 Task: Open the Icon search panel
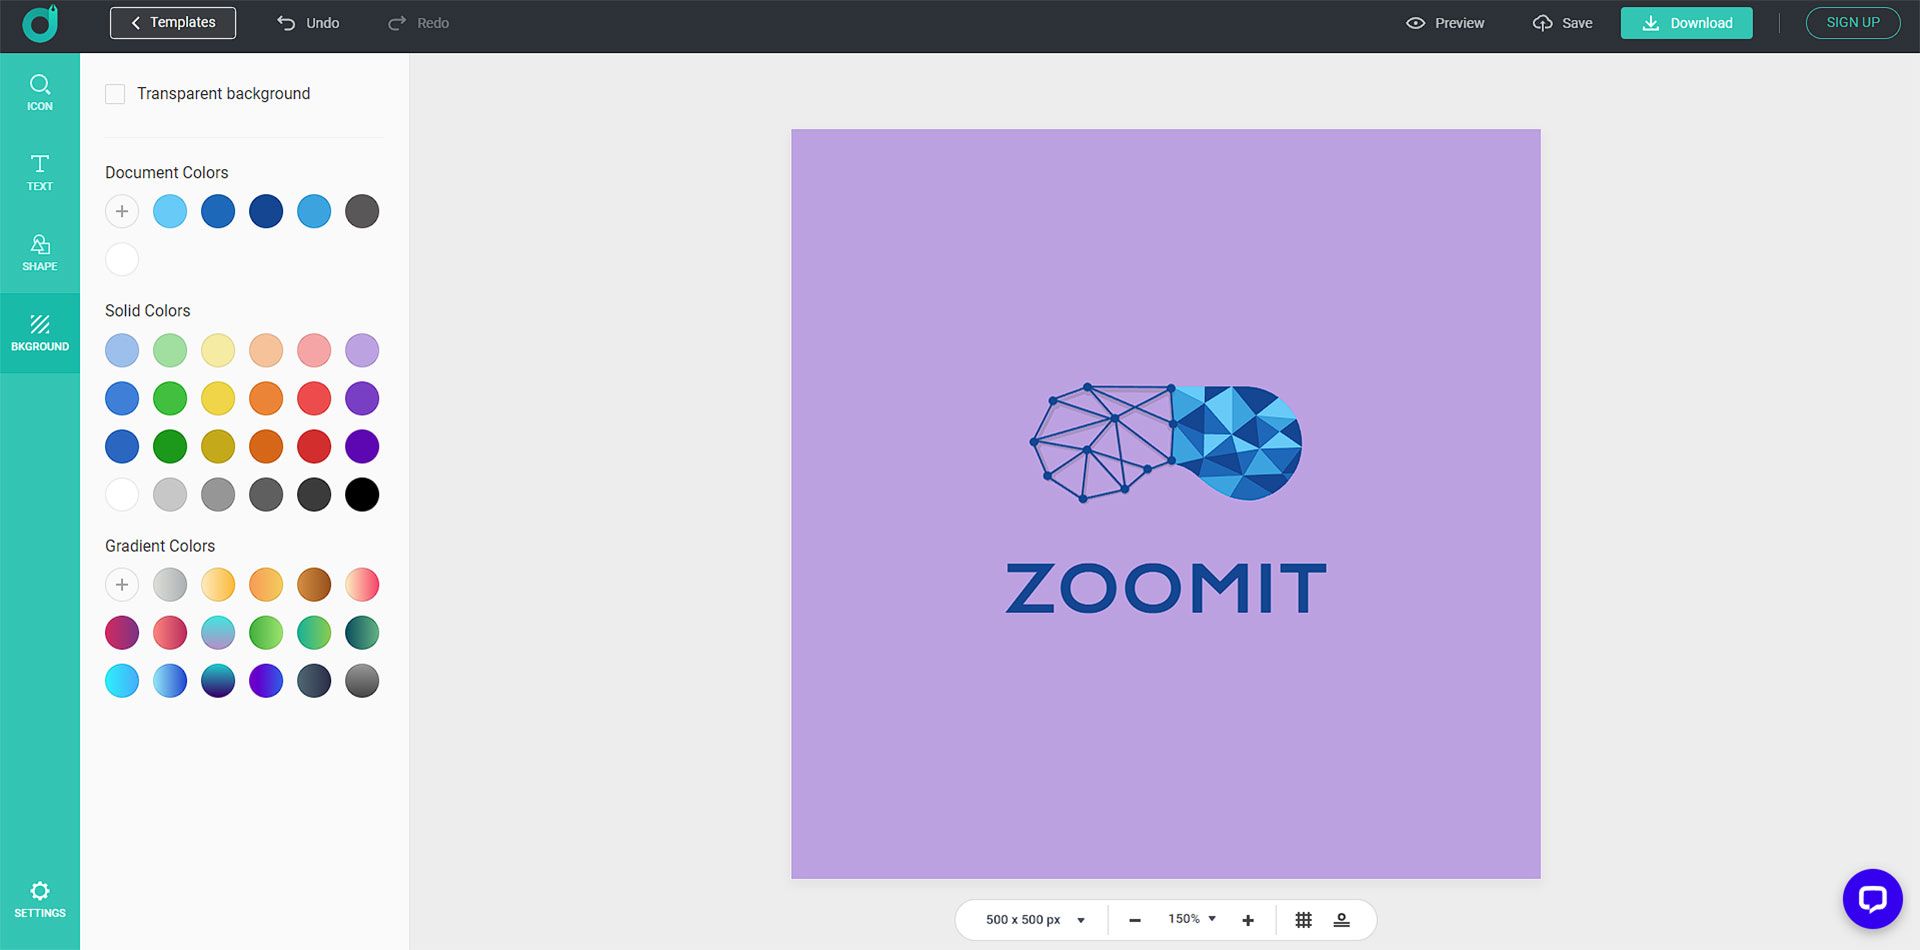click(x=40, y=92)
